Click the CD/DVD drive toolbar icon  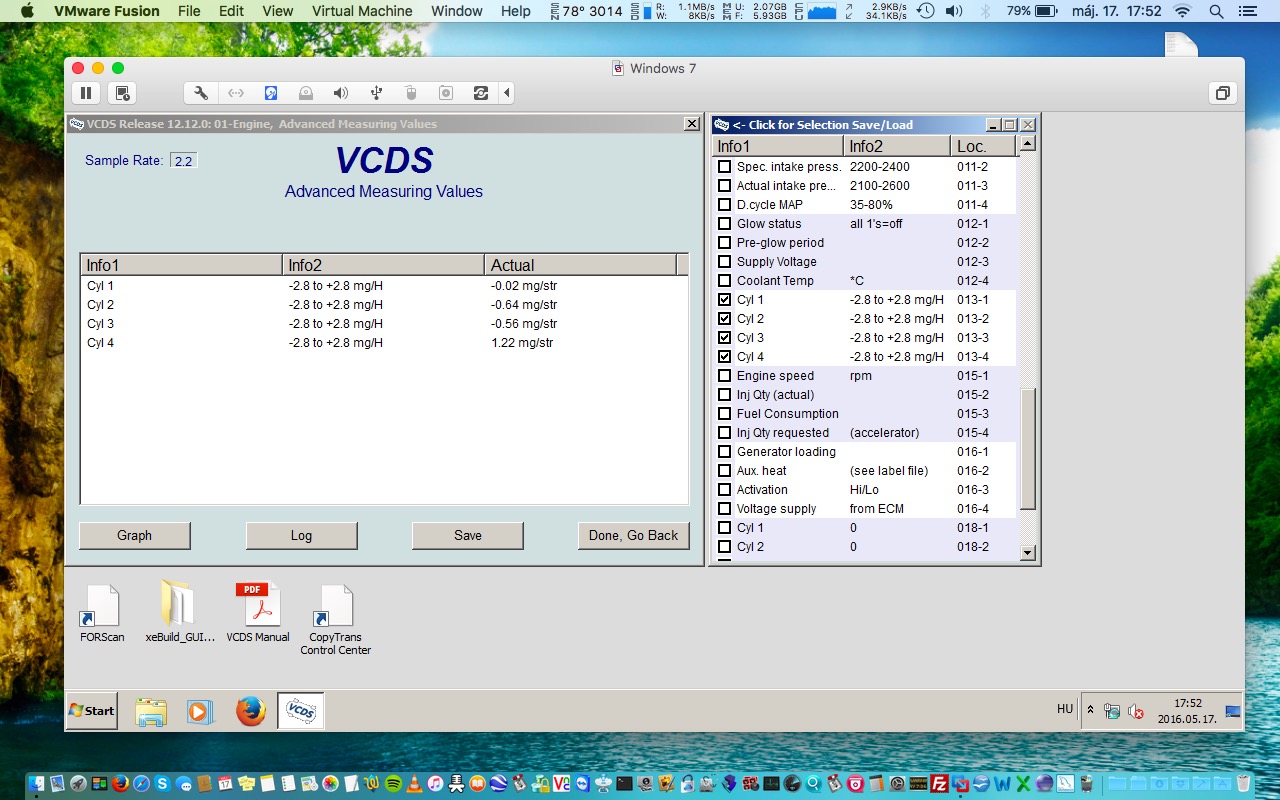[x=306, y=93]
